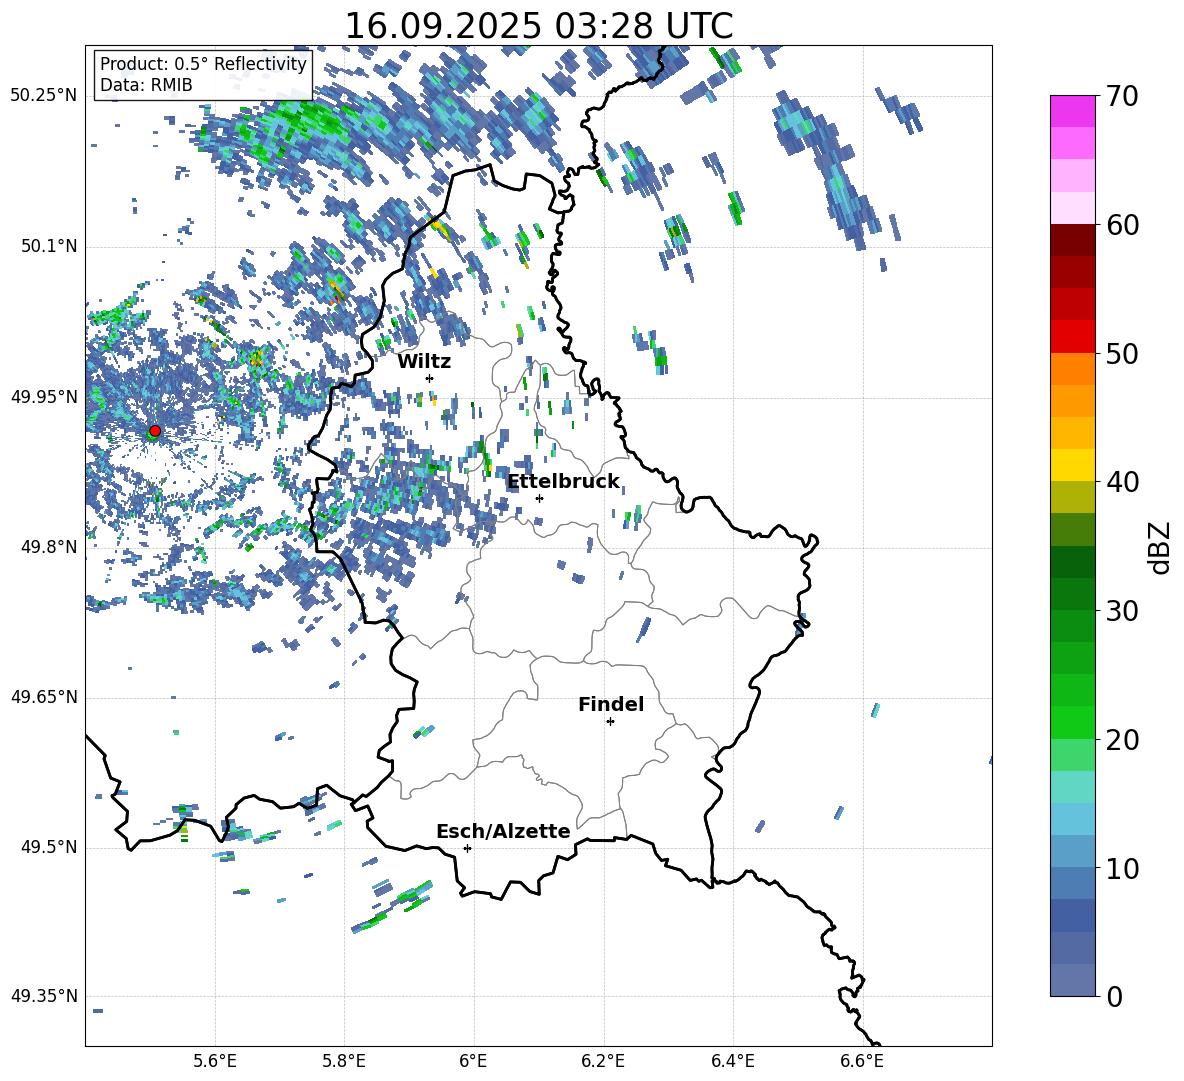This screenshot has width=1184, height=1081.
Task: Click the latitude label 49.5°N
Action: [x=48, y=847]
